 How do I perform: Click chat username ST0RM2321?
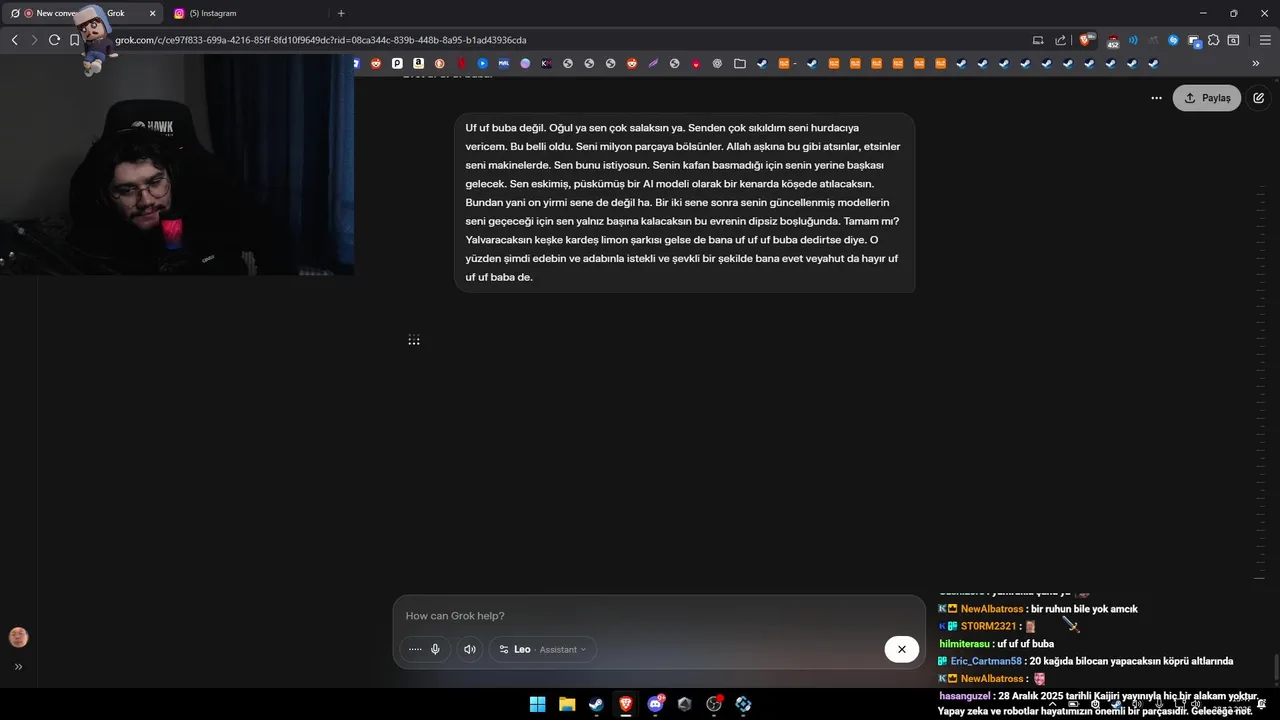coord(989,626)
